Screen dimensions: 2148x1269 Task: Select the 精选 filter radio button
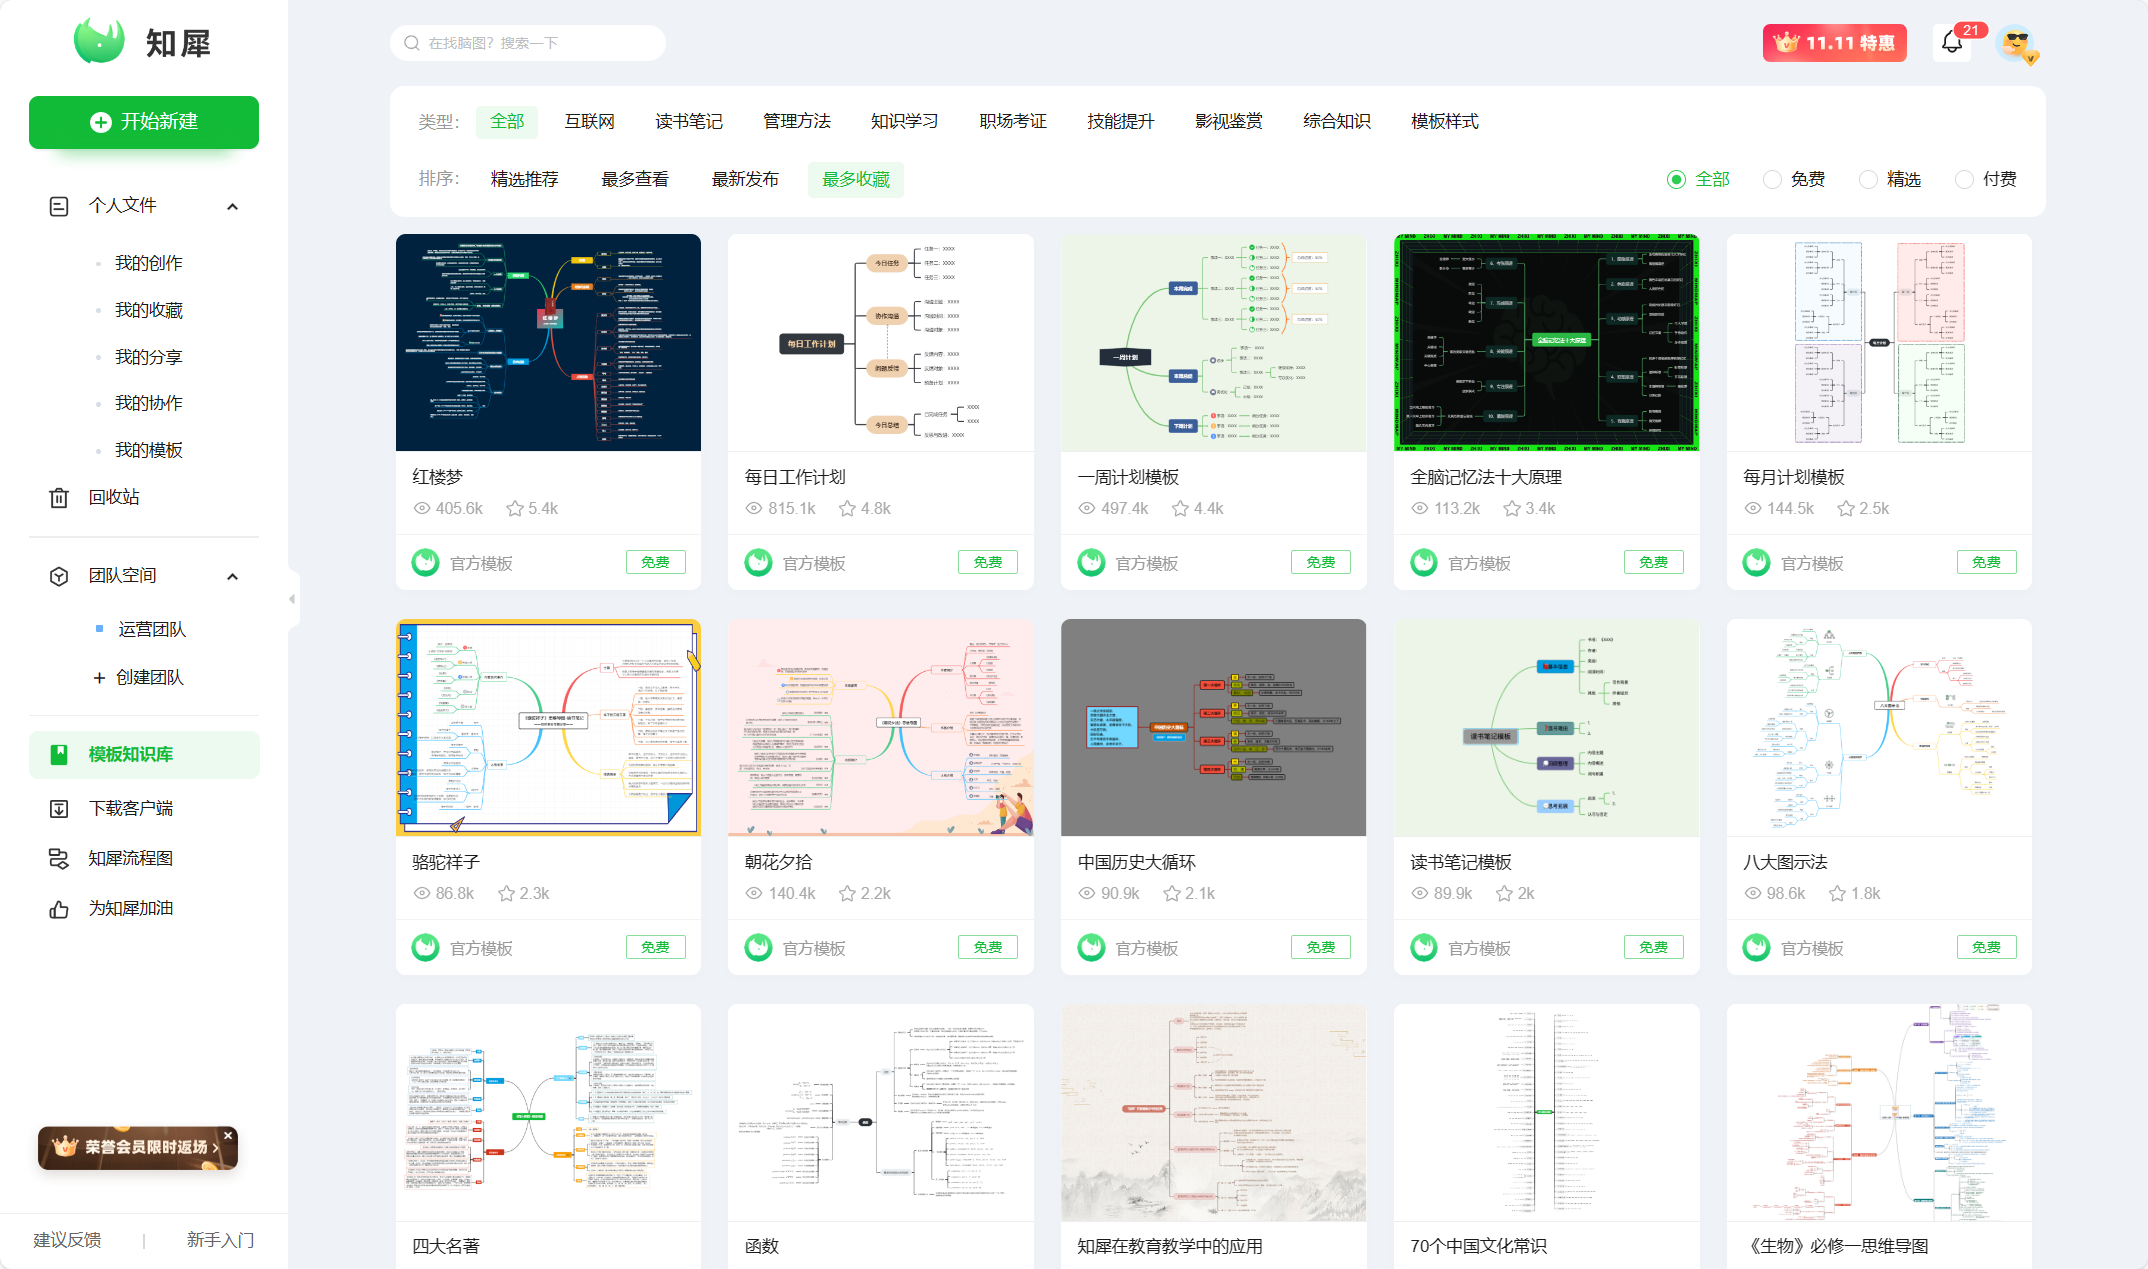1868,179
